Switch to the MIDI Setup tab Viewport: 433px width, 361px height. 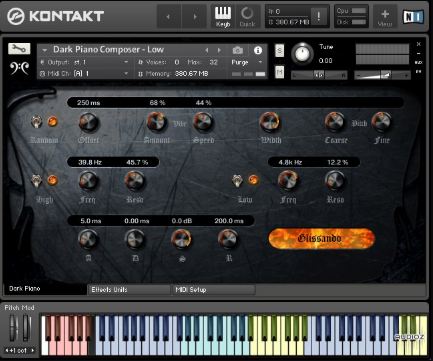(x=213, y=290)
